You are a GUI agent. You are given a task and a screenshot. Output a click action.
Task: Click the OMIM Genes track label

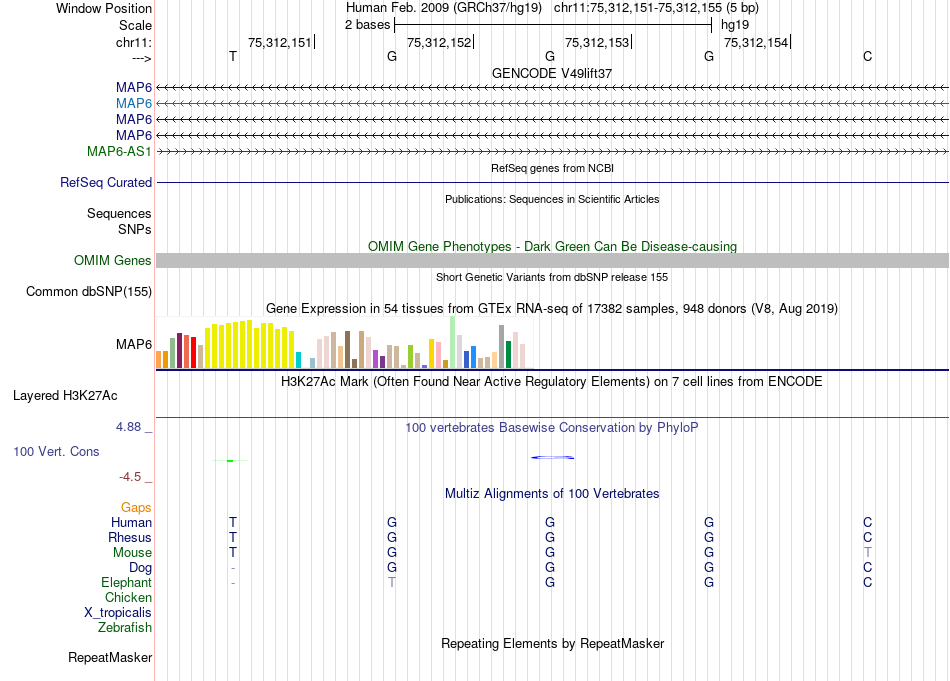click(113, 261)
